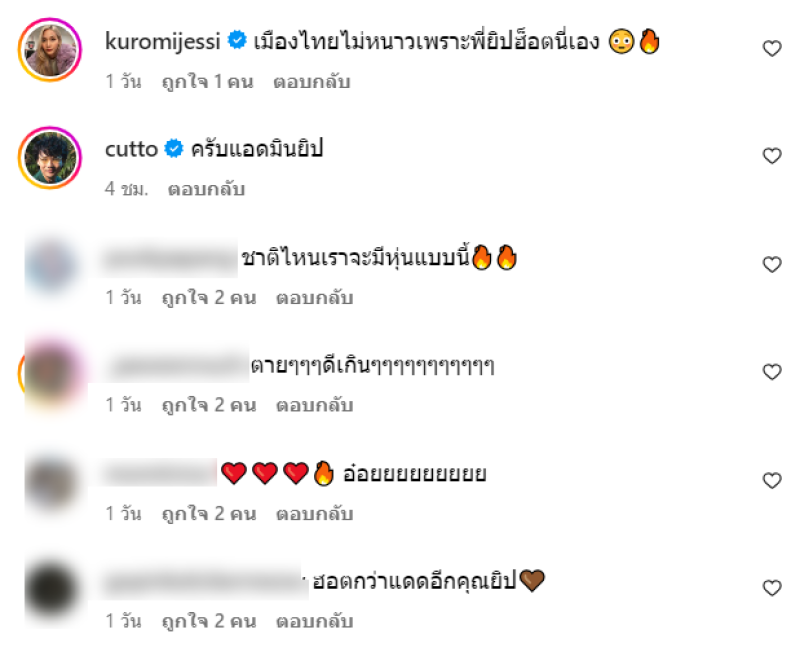The image size is (800, 656).
Task: Heart the อ่อยยยย comment
Action: point(772,480)
